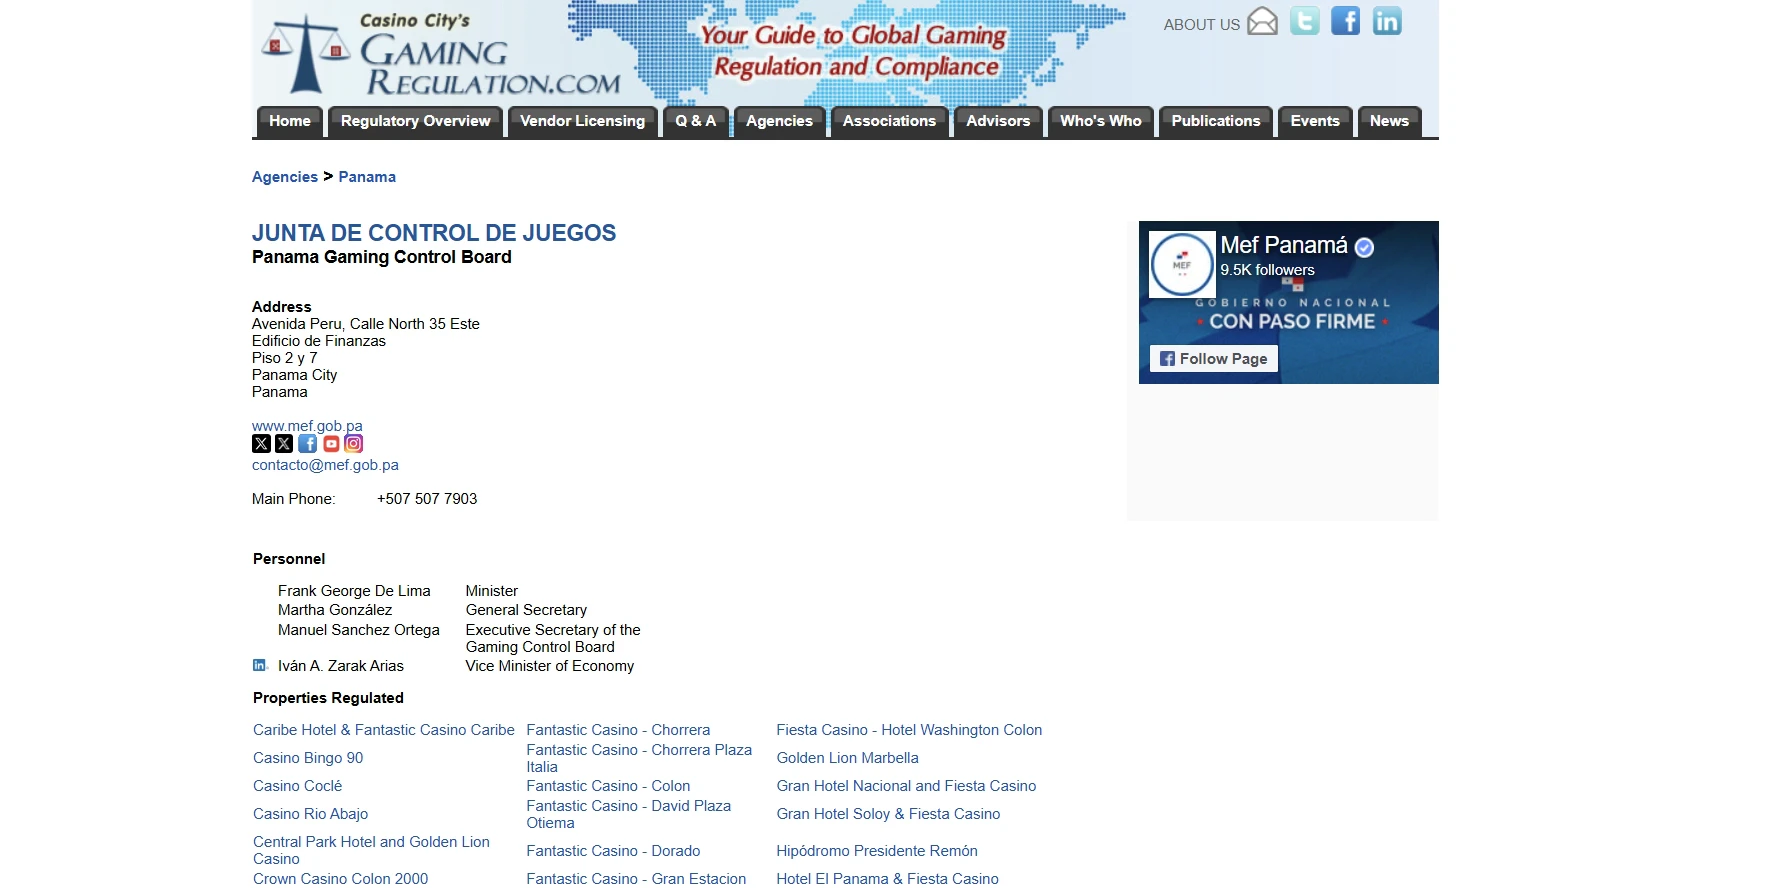The image size is (1767, 888).
Task: Open Gran Hotel Soloy & Fiesta Casino
Action: pos(889,814)
